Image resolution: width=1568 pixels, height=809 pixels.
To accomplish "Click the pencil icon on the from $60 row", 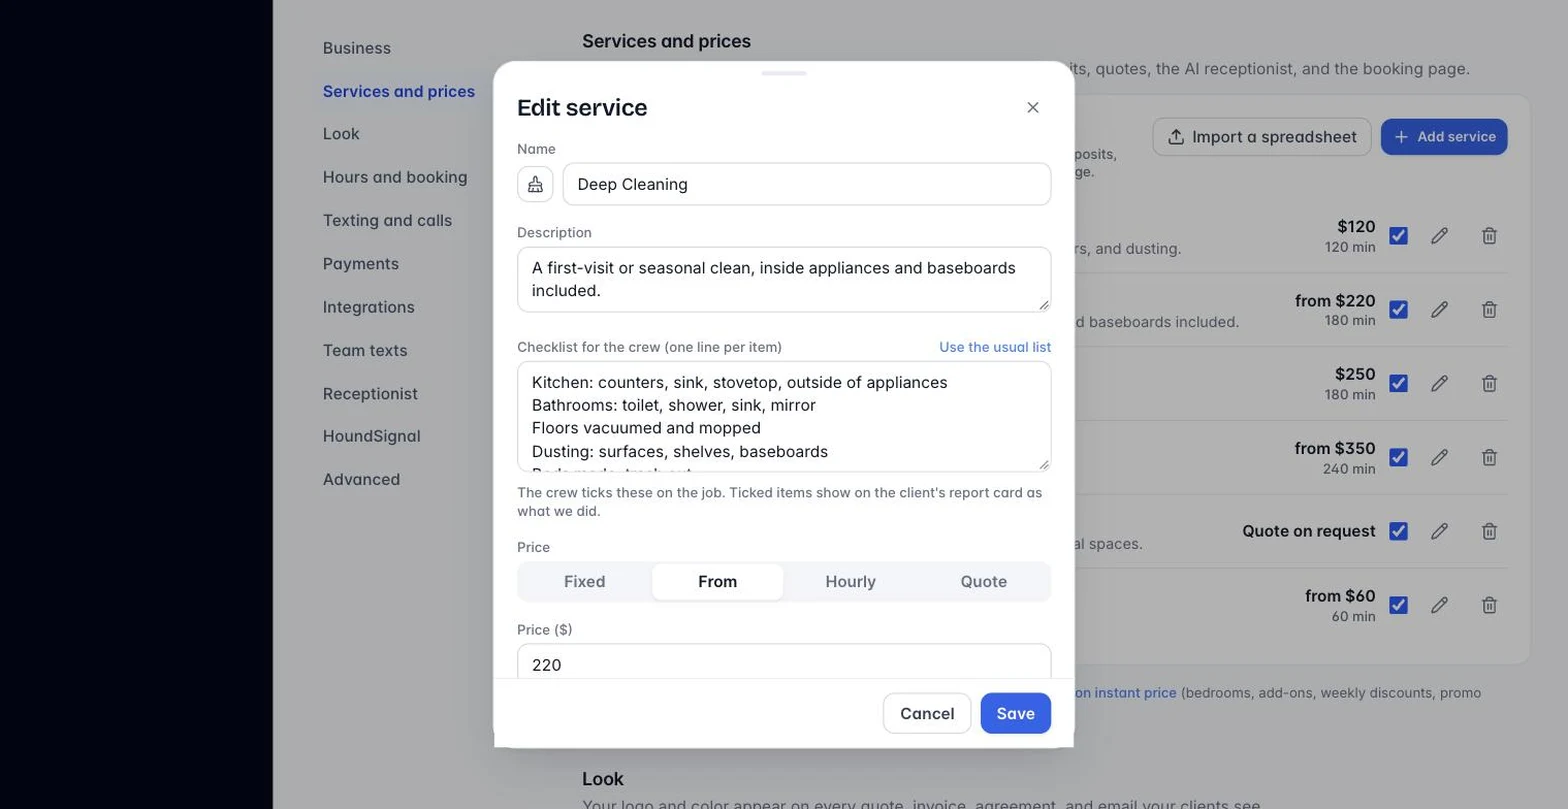I will tap(1439, 605).
